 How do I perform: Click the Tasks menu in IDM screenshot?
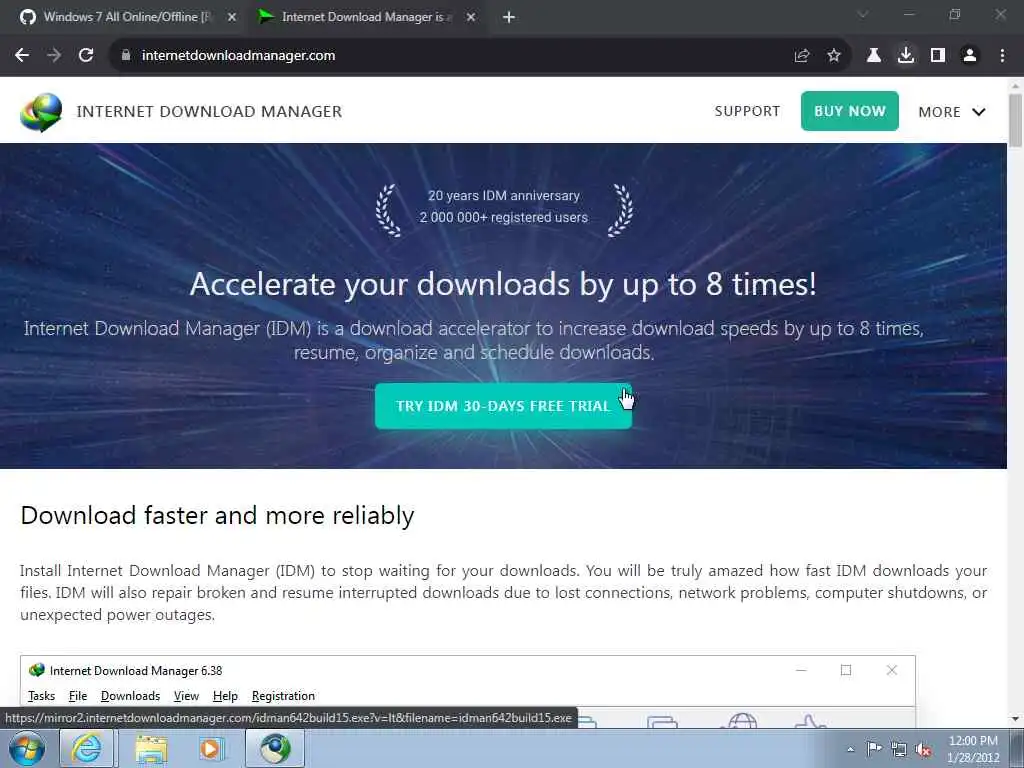click(41, 696)
